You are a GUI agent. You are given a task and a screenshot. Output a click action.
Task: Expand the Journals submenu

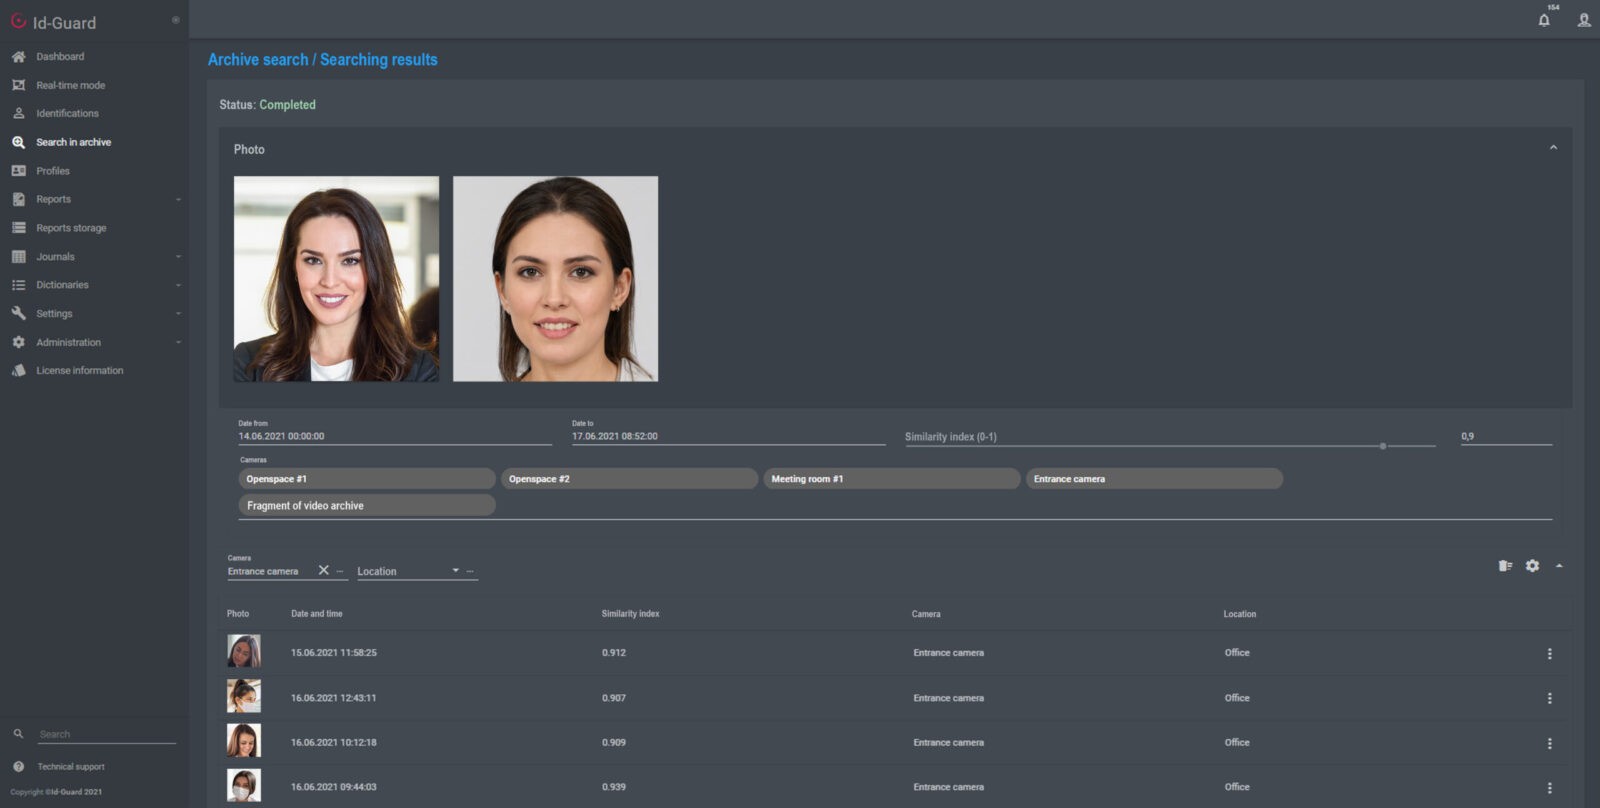coord(178,257)
